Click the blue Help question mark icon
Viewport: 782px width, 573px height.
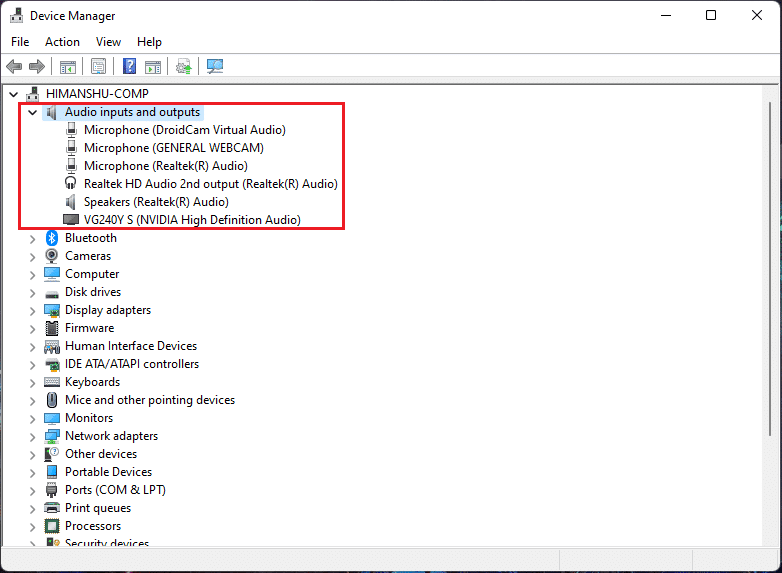(129, 66)
